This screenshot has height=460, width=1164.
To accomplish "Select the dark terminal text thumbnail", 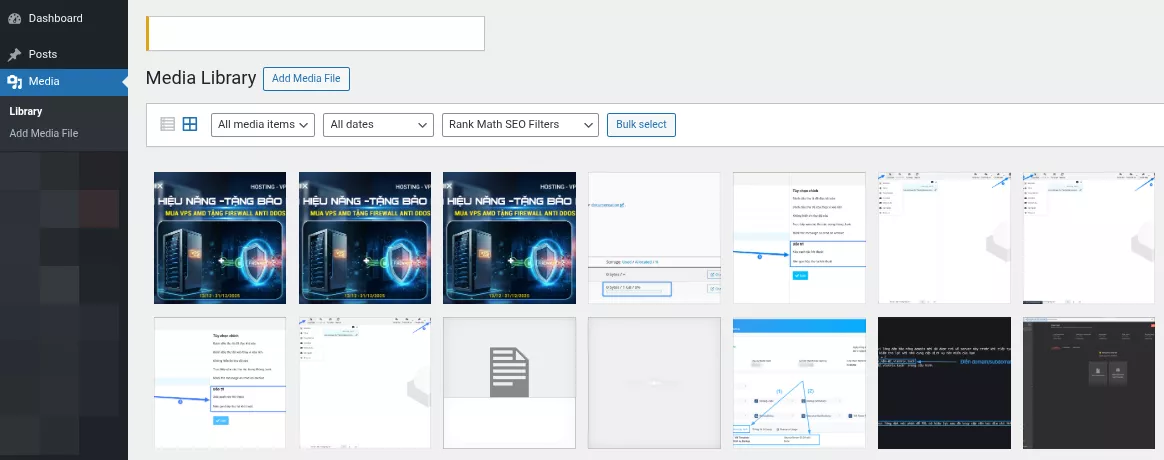I will [944, 383].
